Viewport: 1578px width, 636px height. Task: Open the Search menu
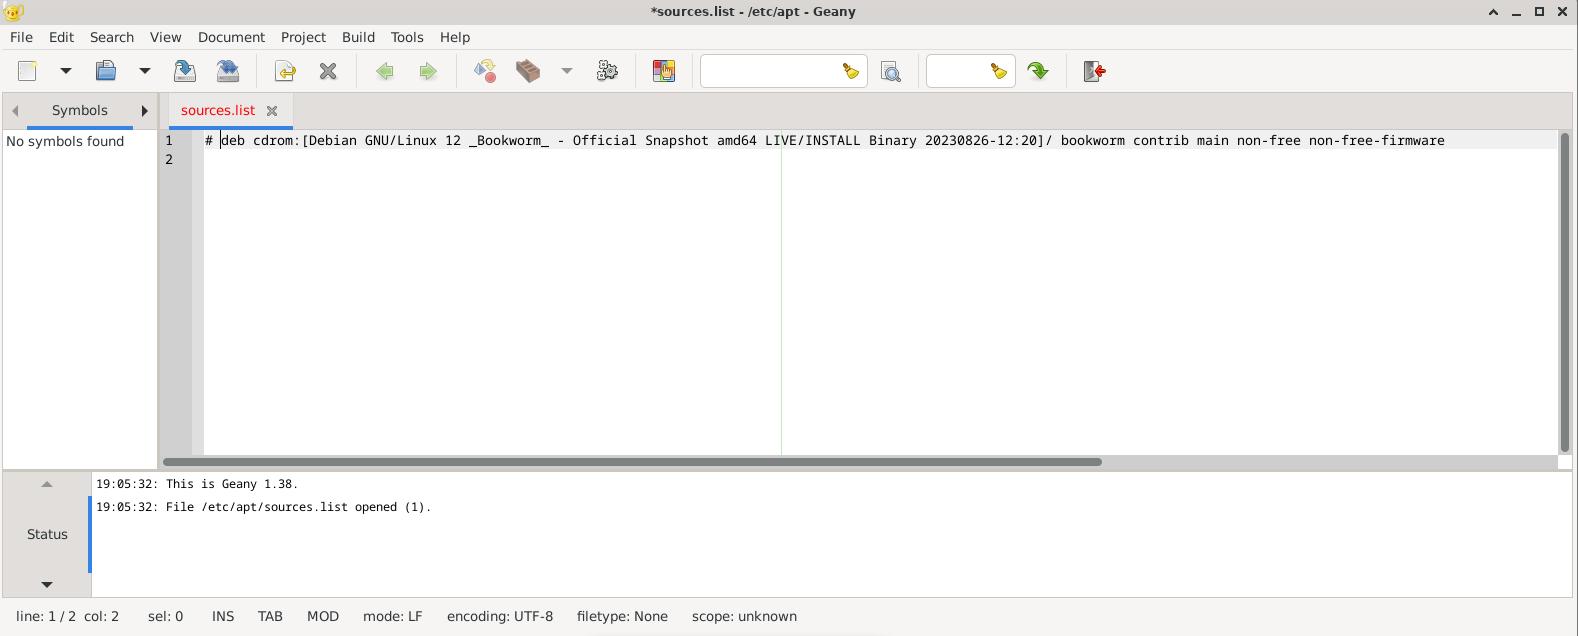coord(112,37)
